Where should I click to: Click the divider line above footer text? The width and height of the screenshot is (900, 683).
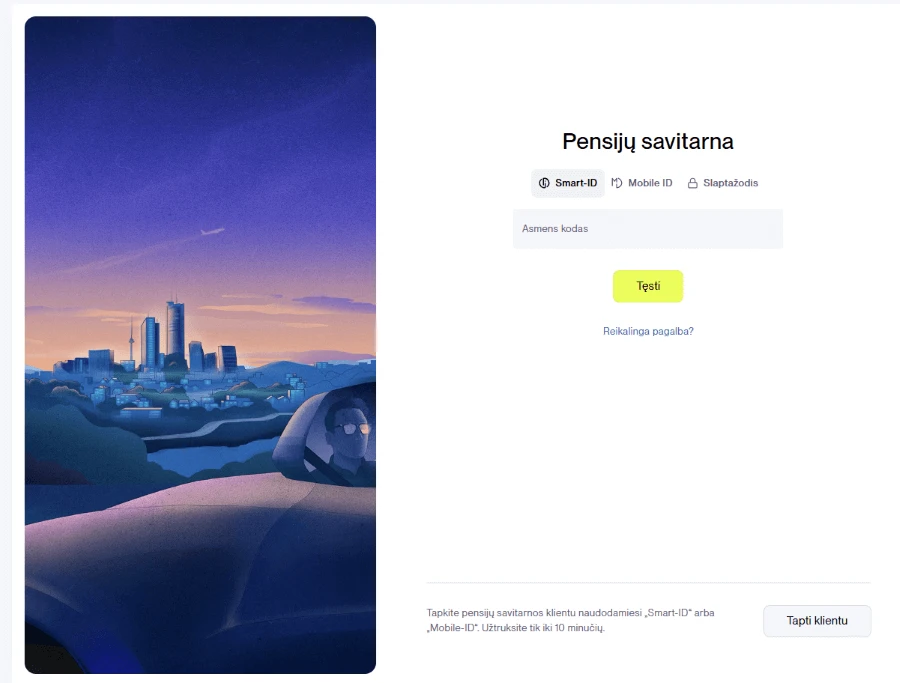pos(648,583)
